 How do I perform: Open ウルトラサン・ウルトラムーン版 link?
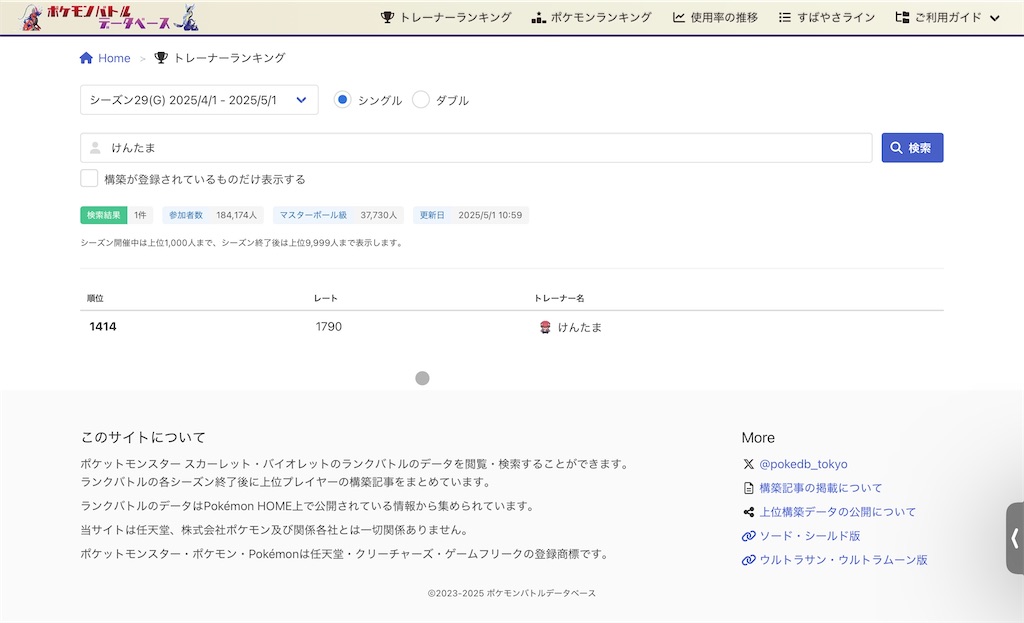pyautogui.click(x=843, y=560)
